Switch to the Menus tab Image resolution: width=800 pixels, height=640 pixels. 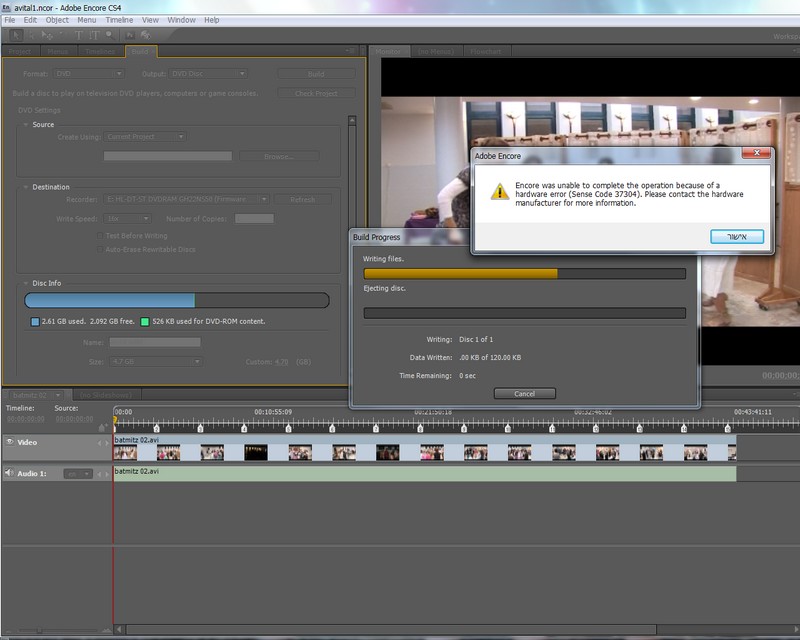pyautogui.click(x=58, y=52)
